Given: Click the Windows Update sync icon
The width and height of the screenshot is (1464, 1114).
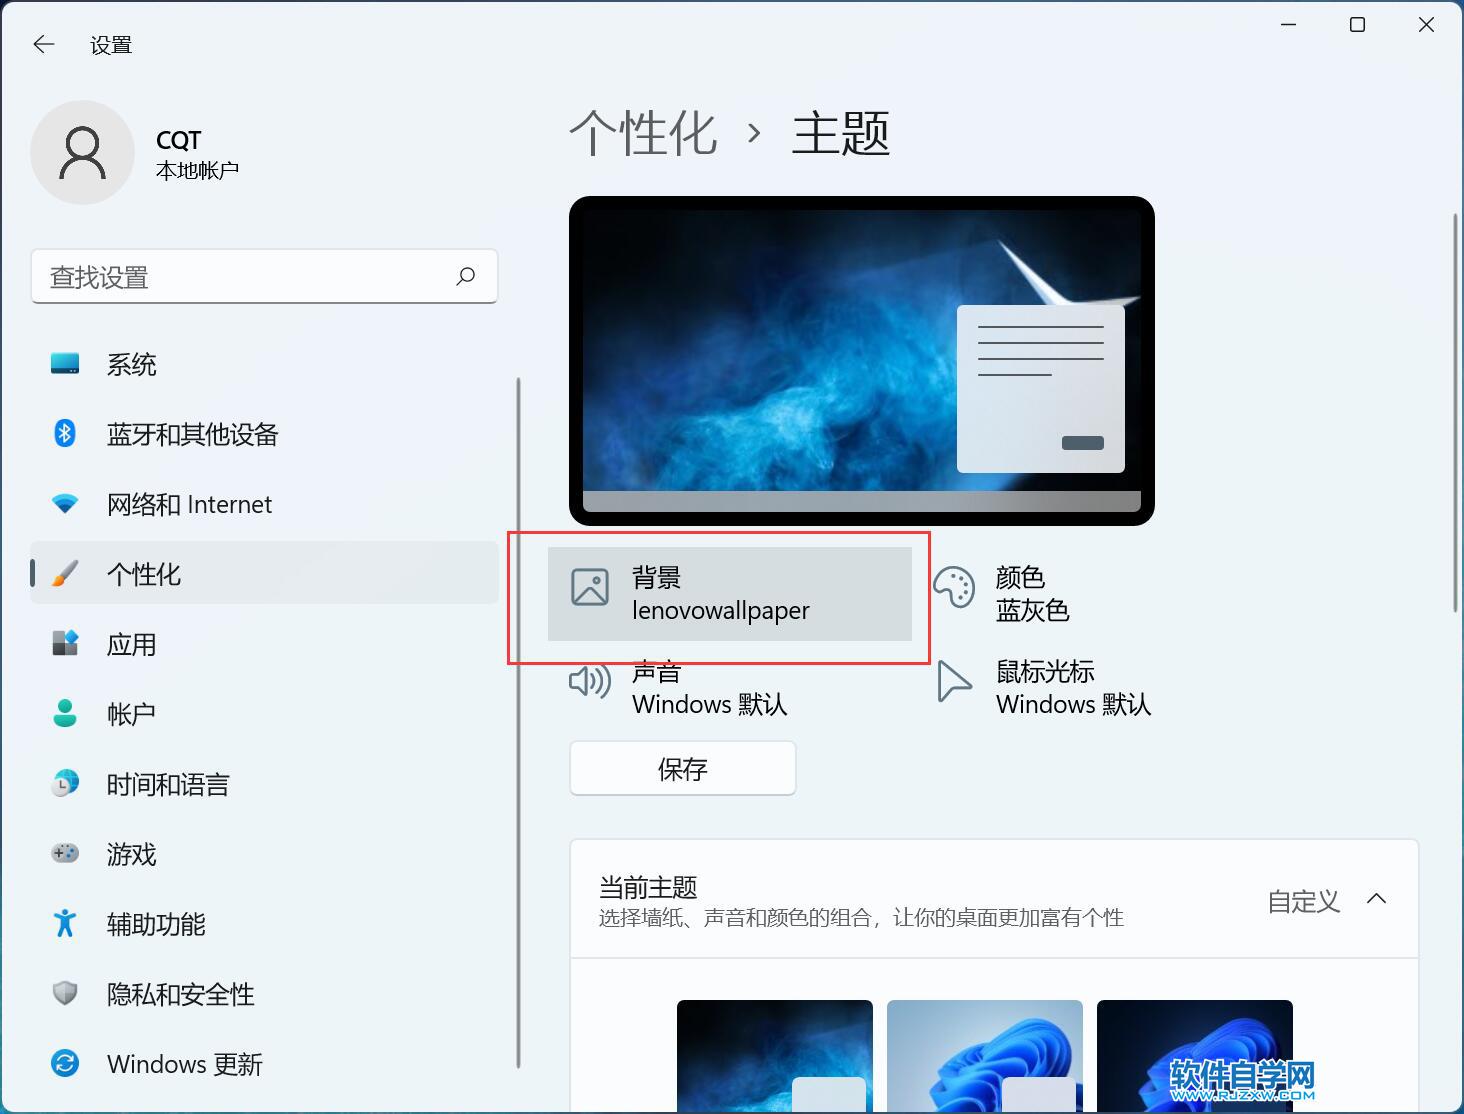Looking at the screenshot, I should (x=65, y=1063).
